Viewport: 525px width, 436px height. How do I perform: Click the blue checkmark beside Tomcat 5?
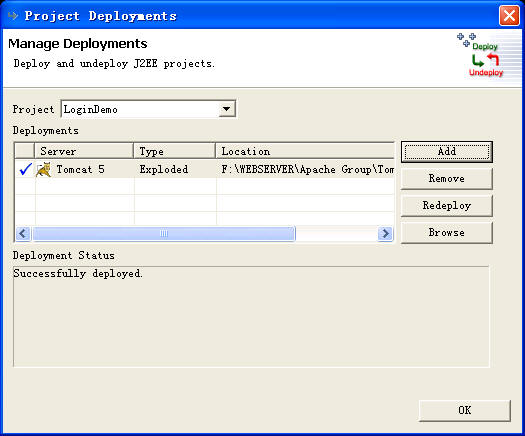(x=25, y=169)
